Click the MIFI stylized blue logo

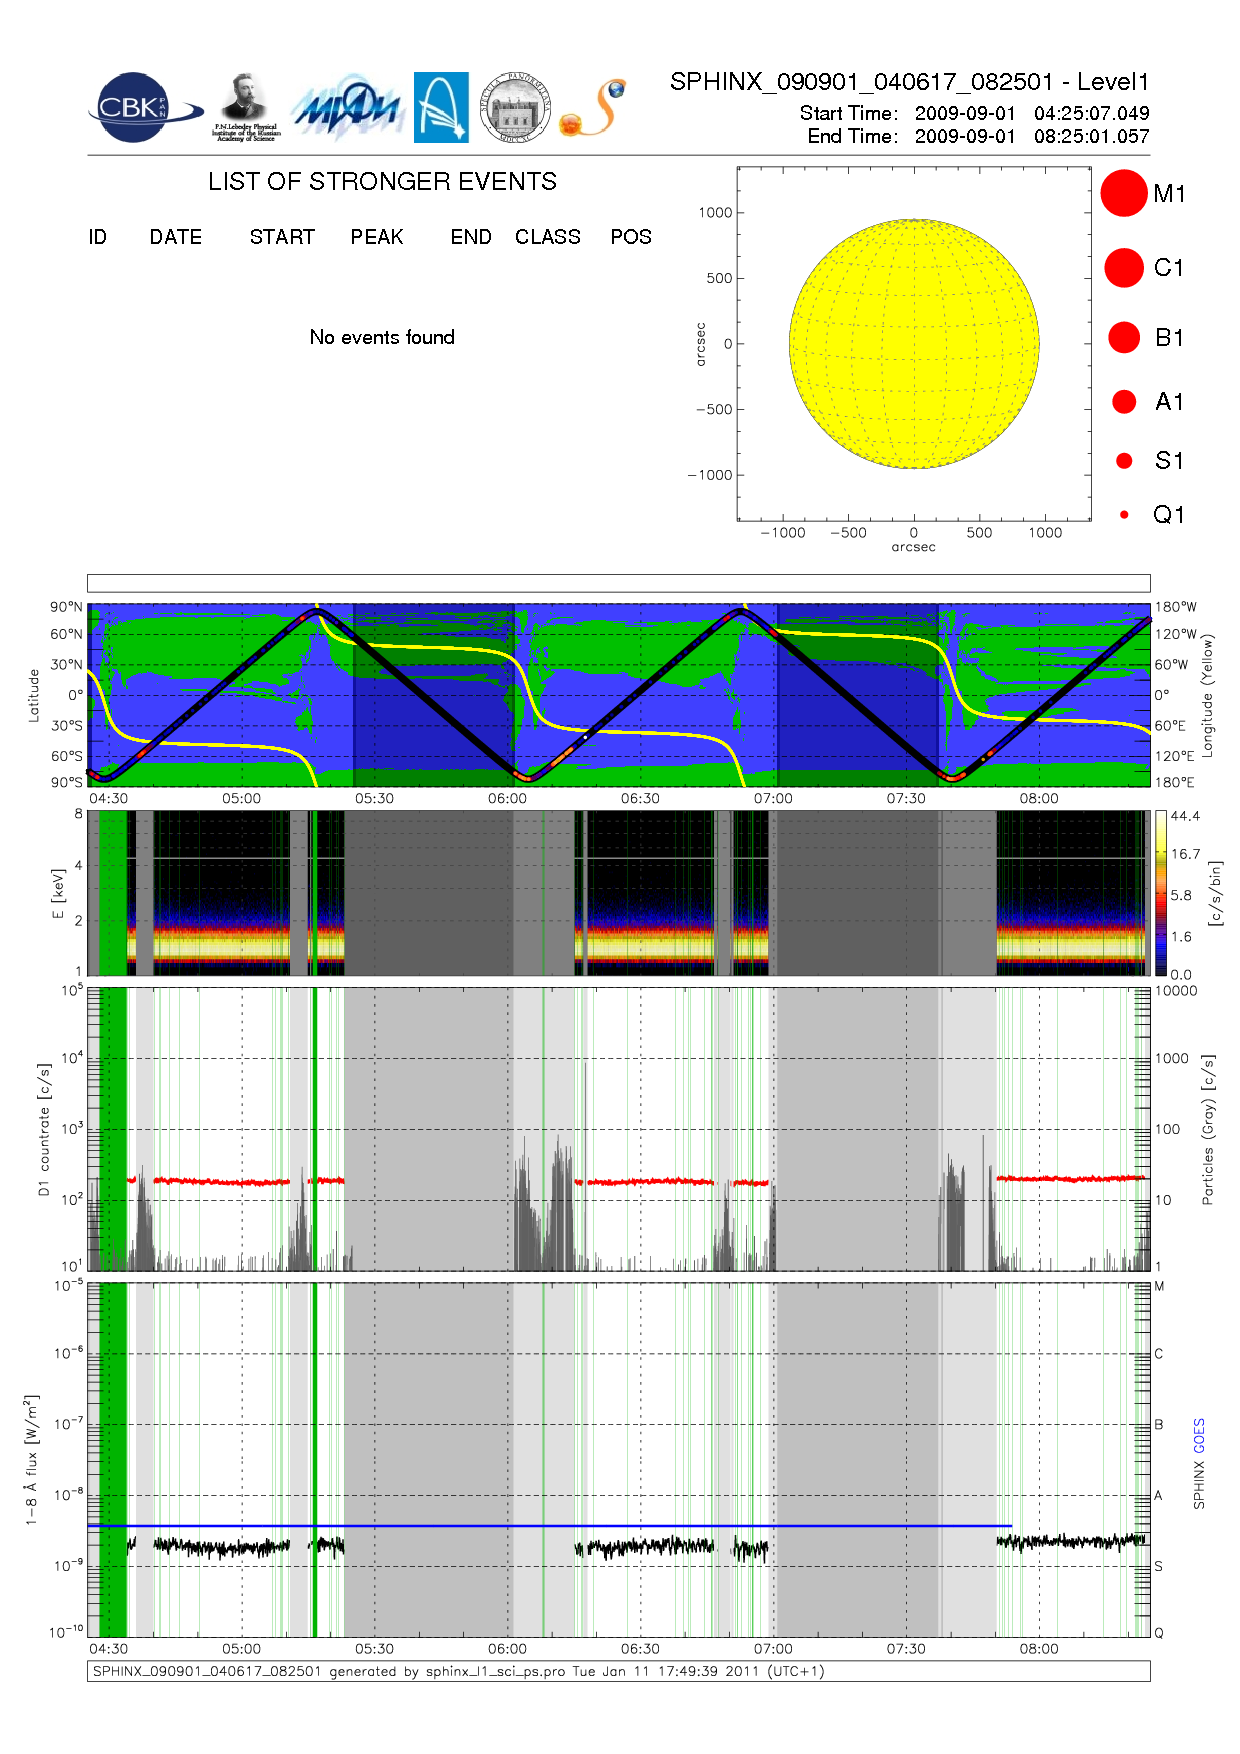pyautogui.click(x=347, y=107)
